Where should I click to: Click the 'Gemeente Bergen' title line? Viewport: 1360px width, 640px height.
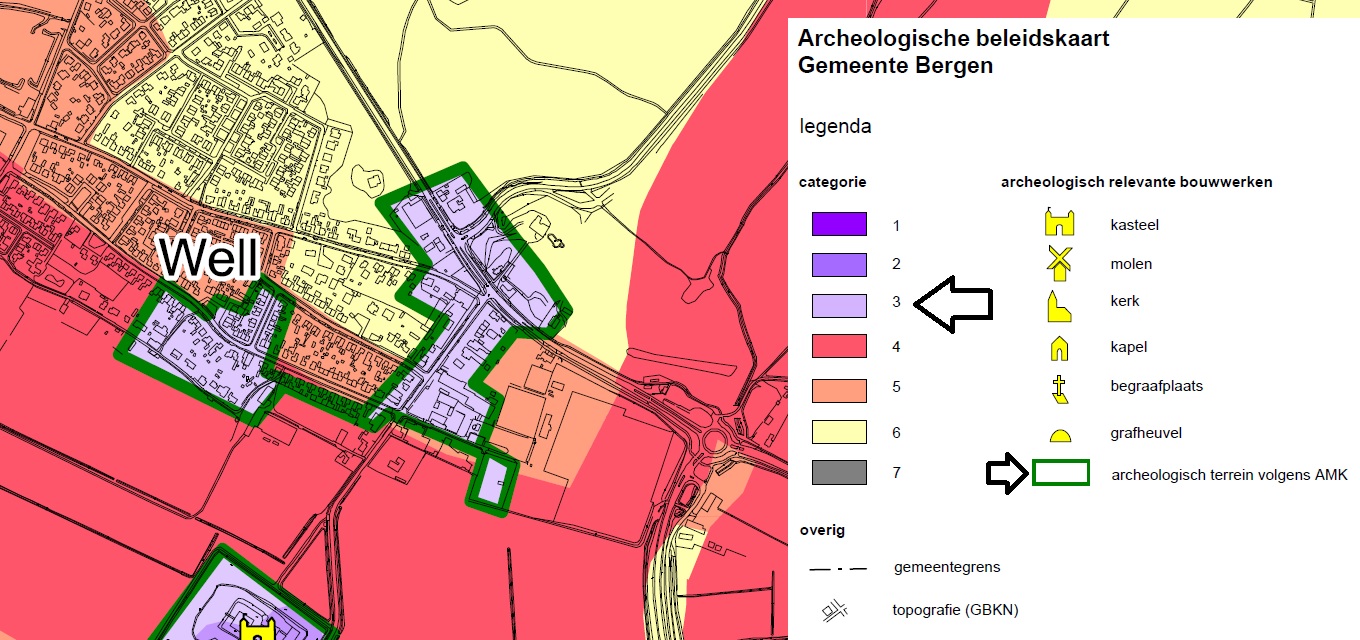895,67
